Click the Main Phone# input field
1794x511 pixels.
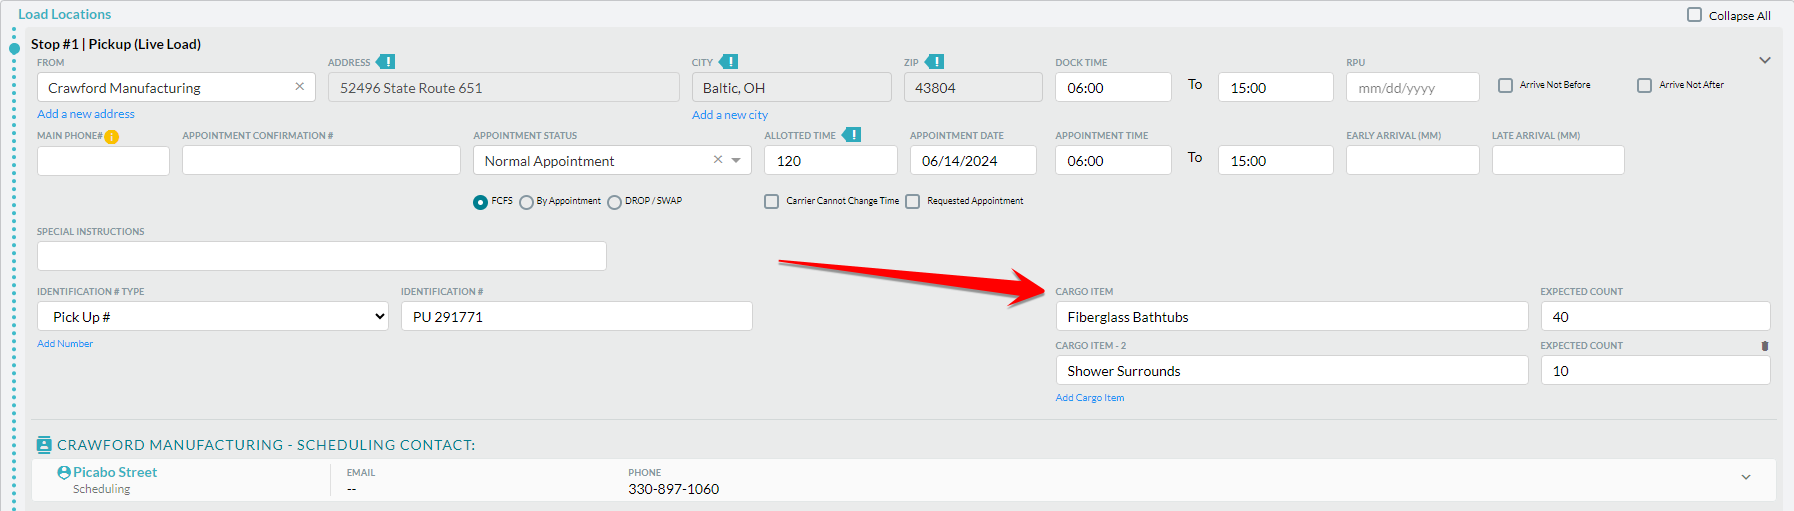[x=103, y=160]
